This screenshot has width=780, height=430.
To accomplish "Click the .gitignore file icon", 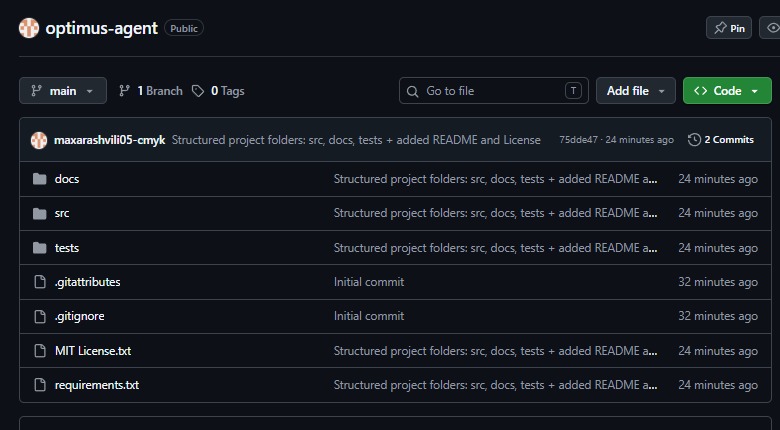I will pos(40,316).
